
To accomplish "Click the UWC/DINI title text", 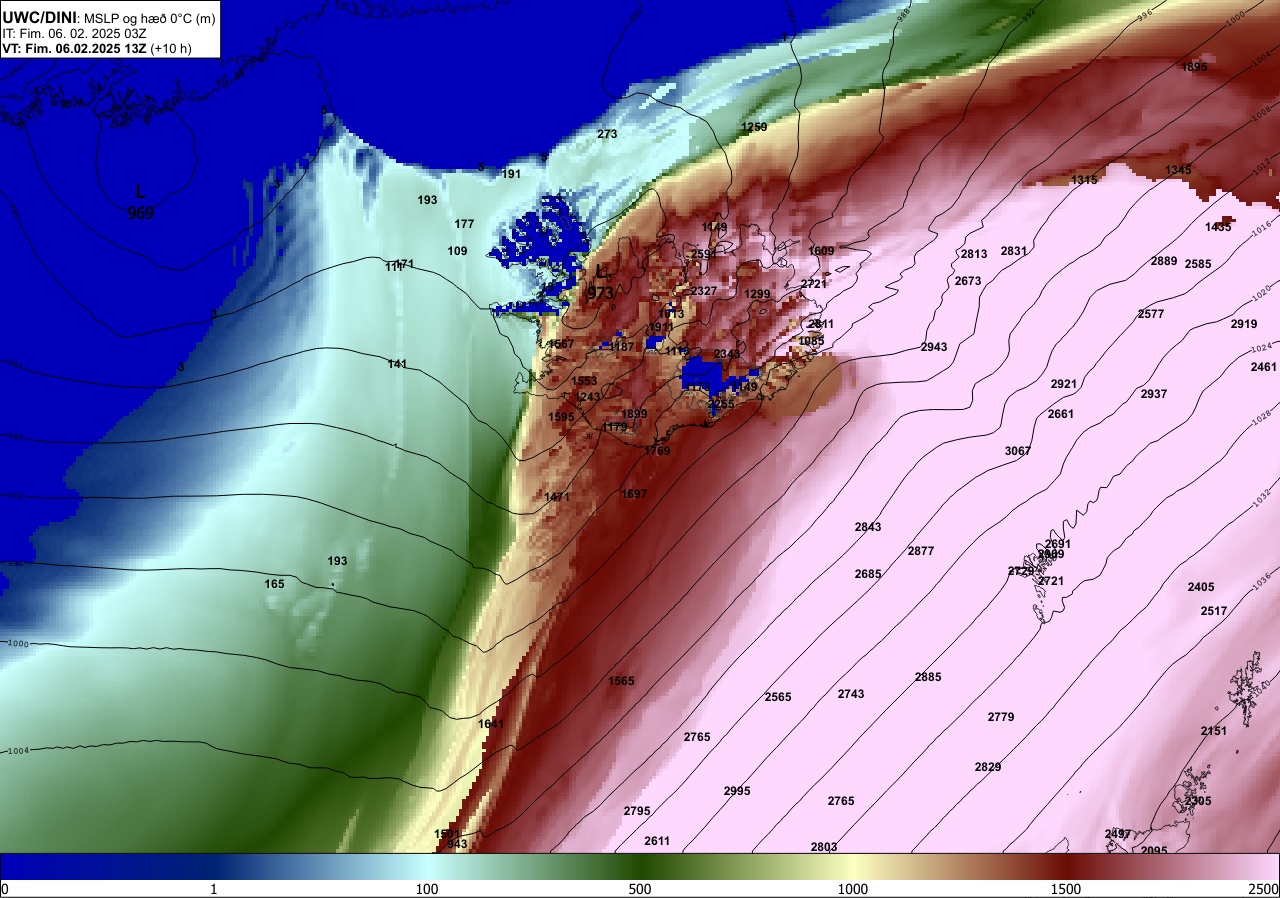I will click(38, 17).
